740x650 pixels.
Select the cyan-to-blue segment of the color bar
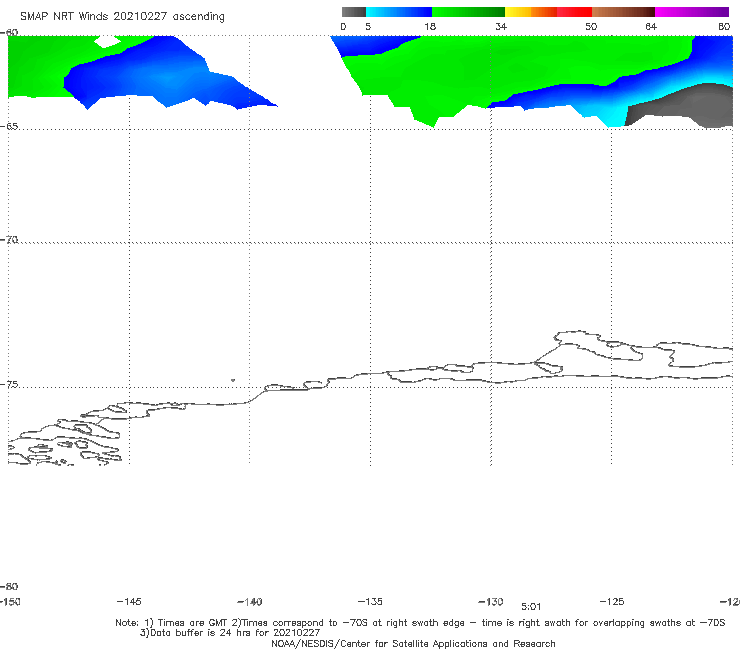pos(399,12)
